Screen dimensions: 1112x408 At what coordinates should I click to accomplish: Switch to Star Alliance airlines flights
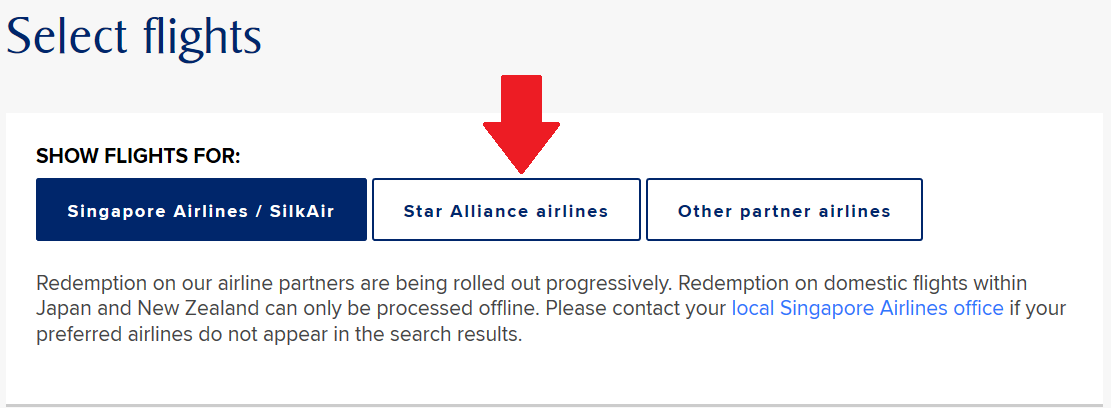(x=506, y=209)
